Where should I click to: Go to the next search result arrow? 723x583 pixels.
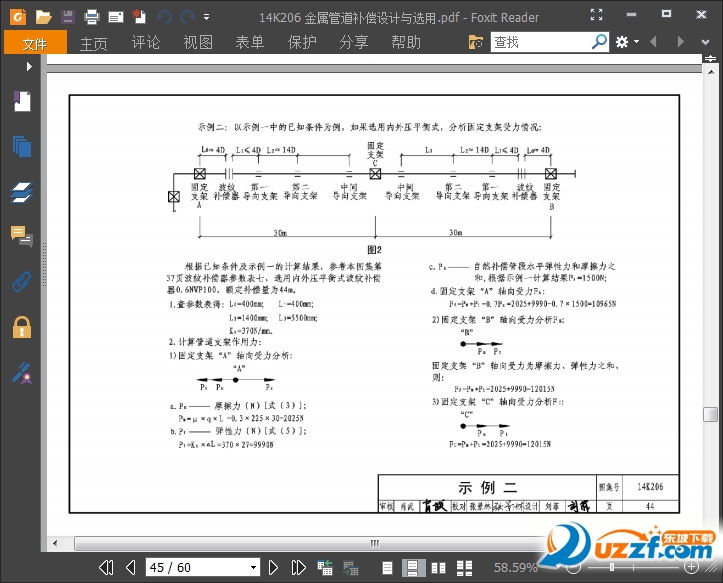point(681,42)
